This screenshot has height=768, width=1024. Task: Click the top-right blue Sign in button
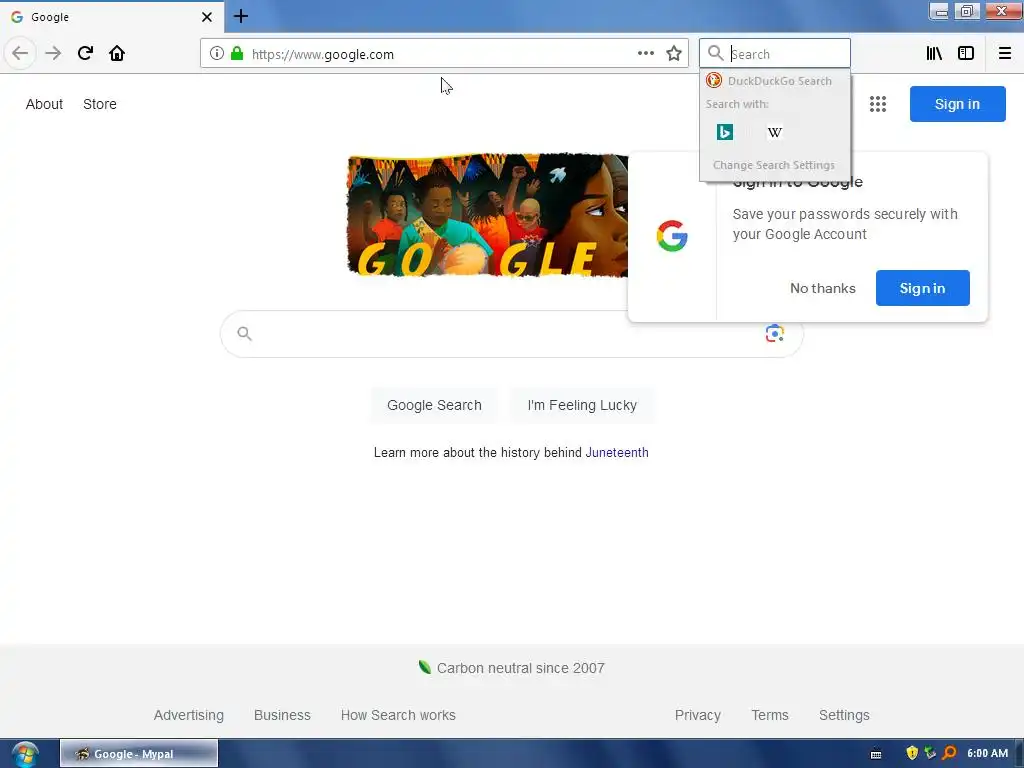(x=957, y=104)
